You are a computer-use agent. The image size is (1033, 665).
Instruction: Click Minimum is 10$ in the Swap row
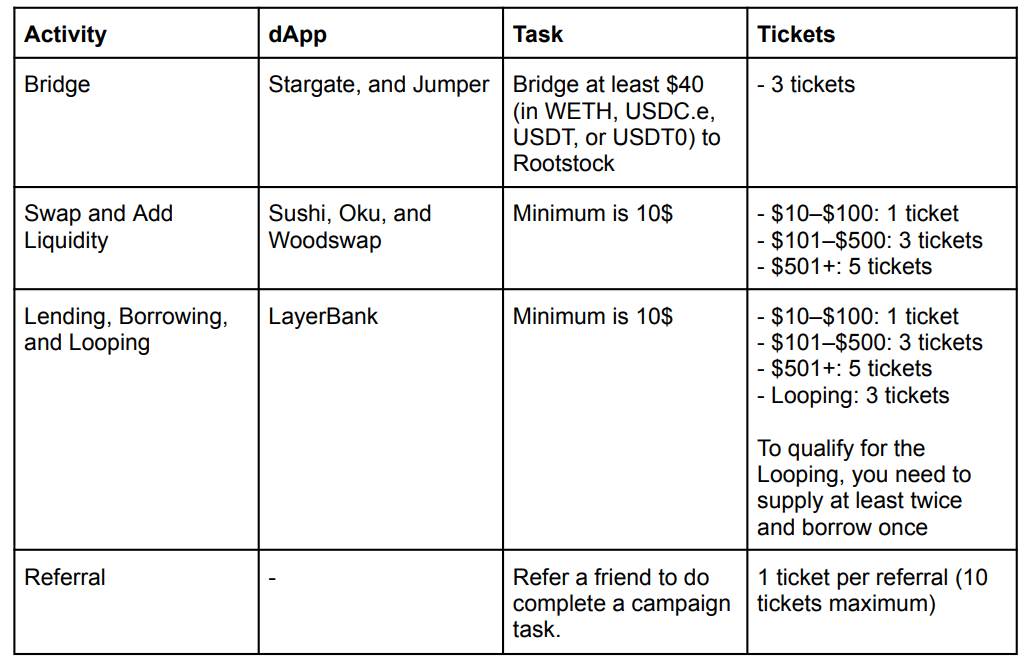(593, 214)
